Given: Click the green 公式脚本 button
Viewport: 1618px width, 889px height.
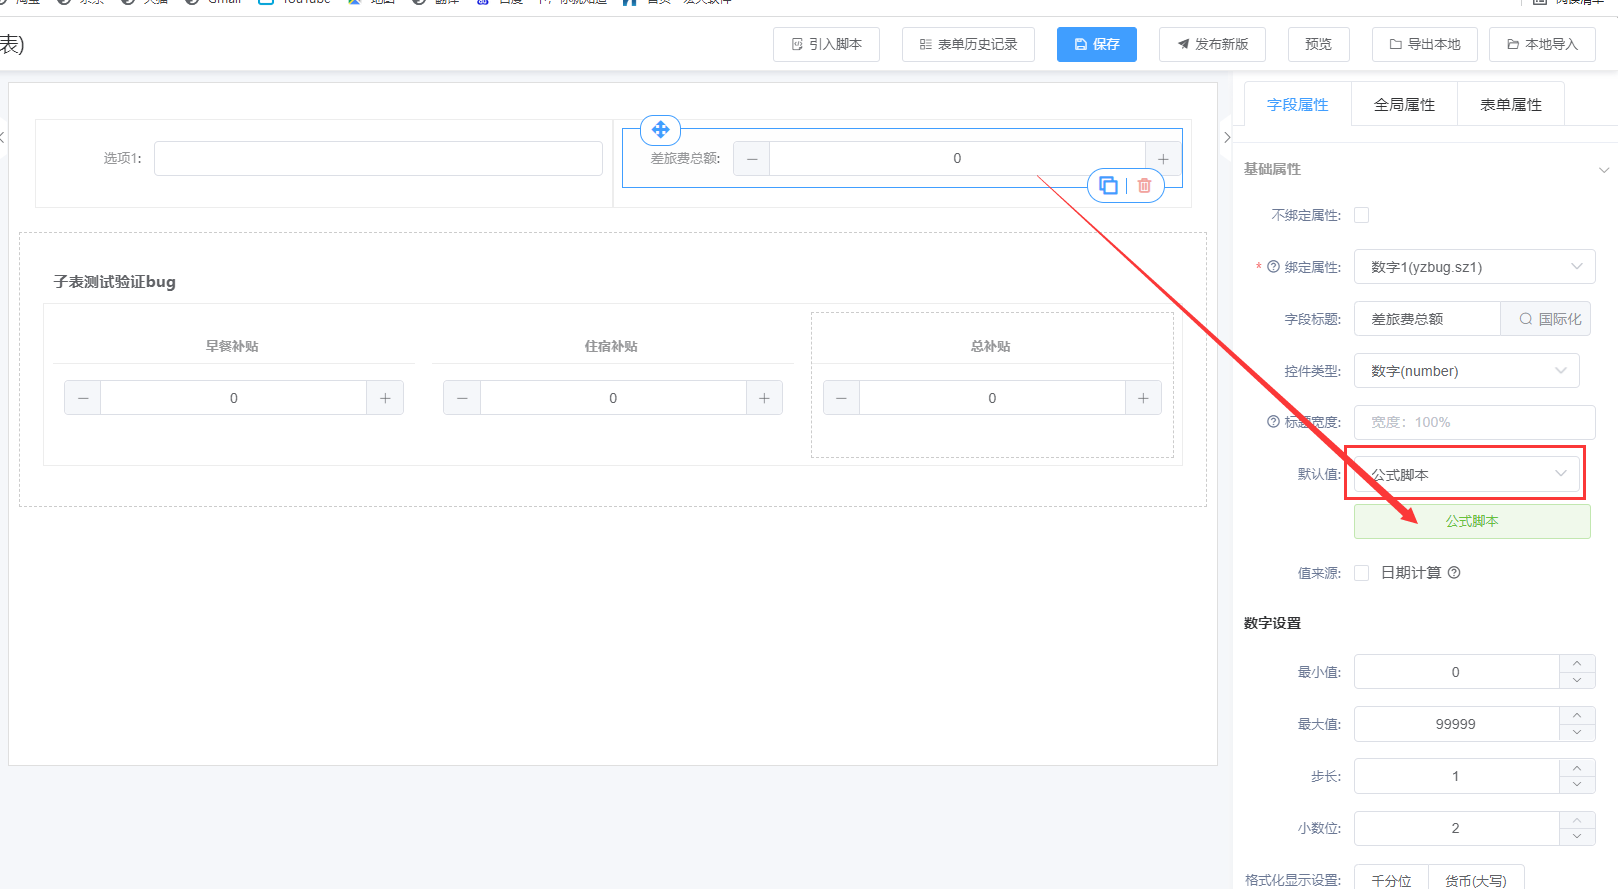Looking at the screenshot, I should pos(1471,521).
